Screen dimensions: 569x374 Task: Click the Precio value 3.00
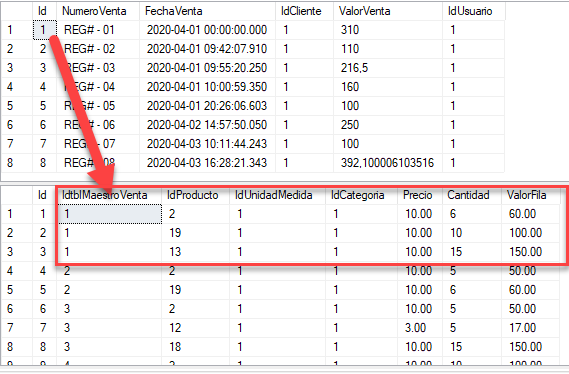tap(420, 328)
